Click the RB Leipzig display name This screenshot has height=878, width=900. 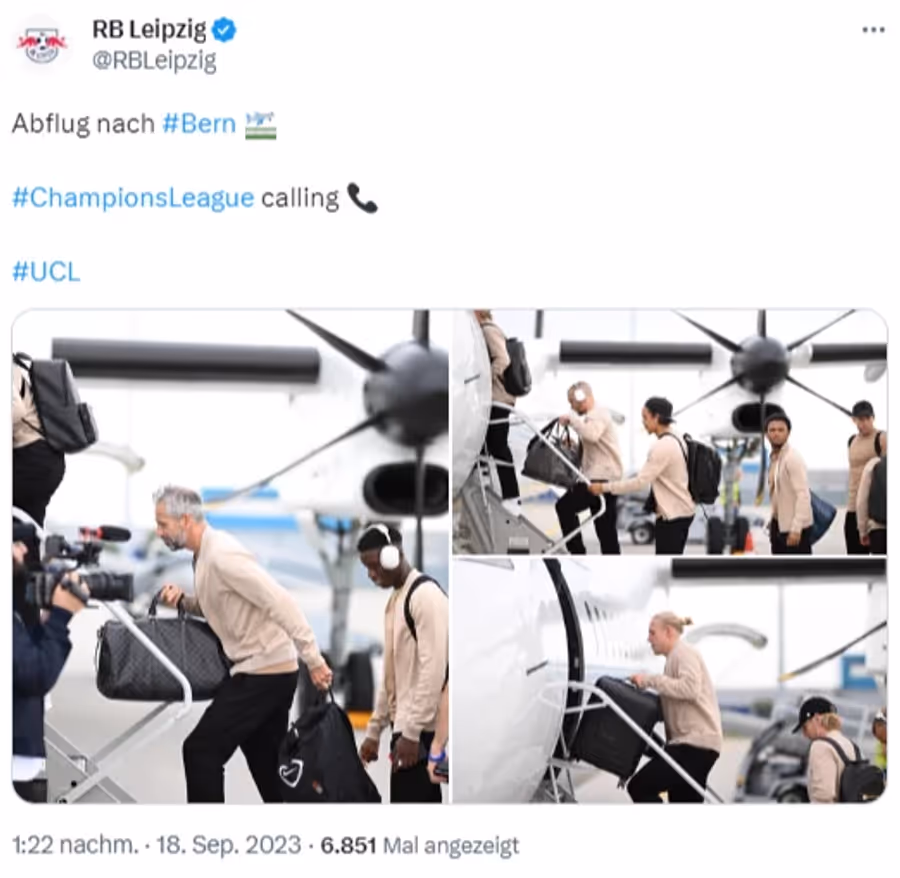point(149,29)
